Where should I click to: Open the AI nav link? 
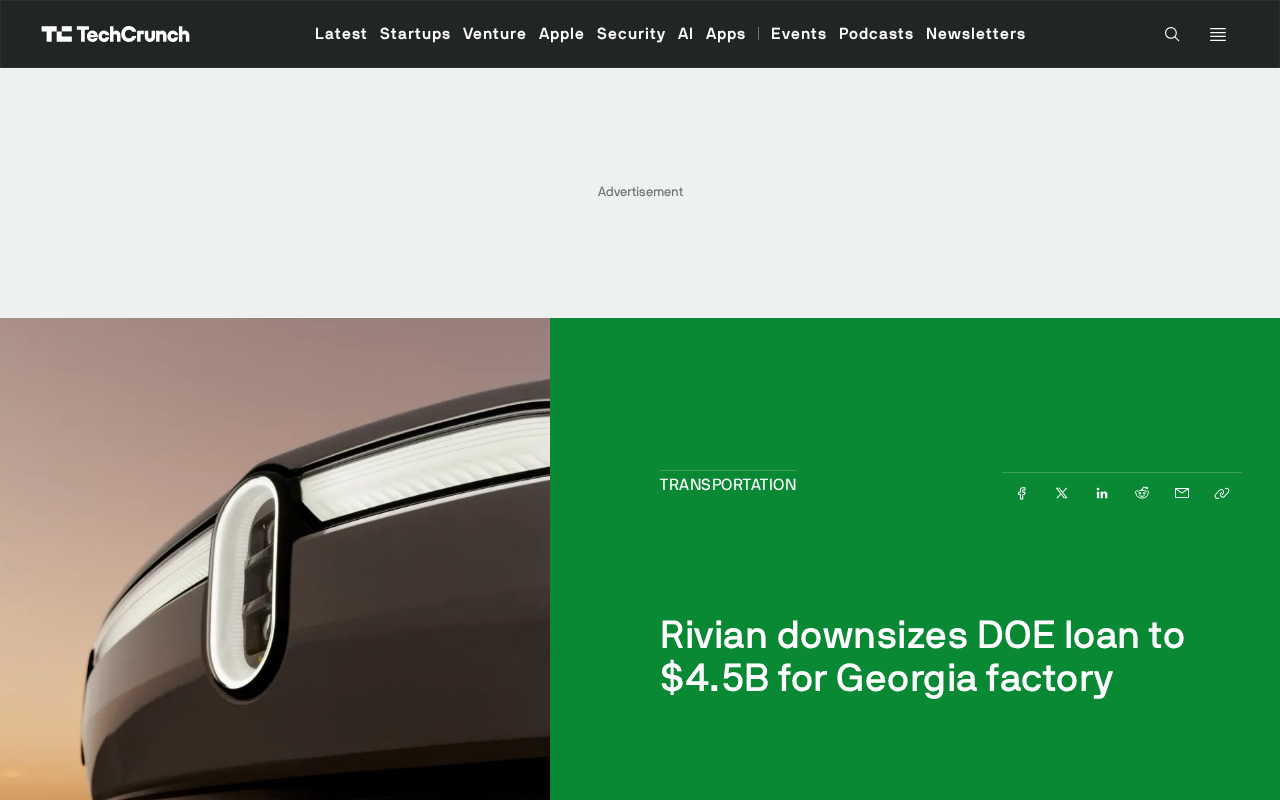(x=686, y=34)
